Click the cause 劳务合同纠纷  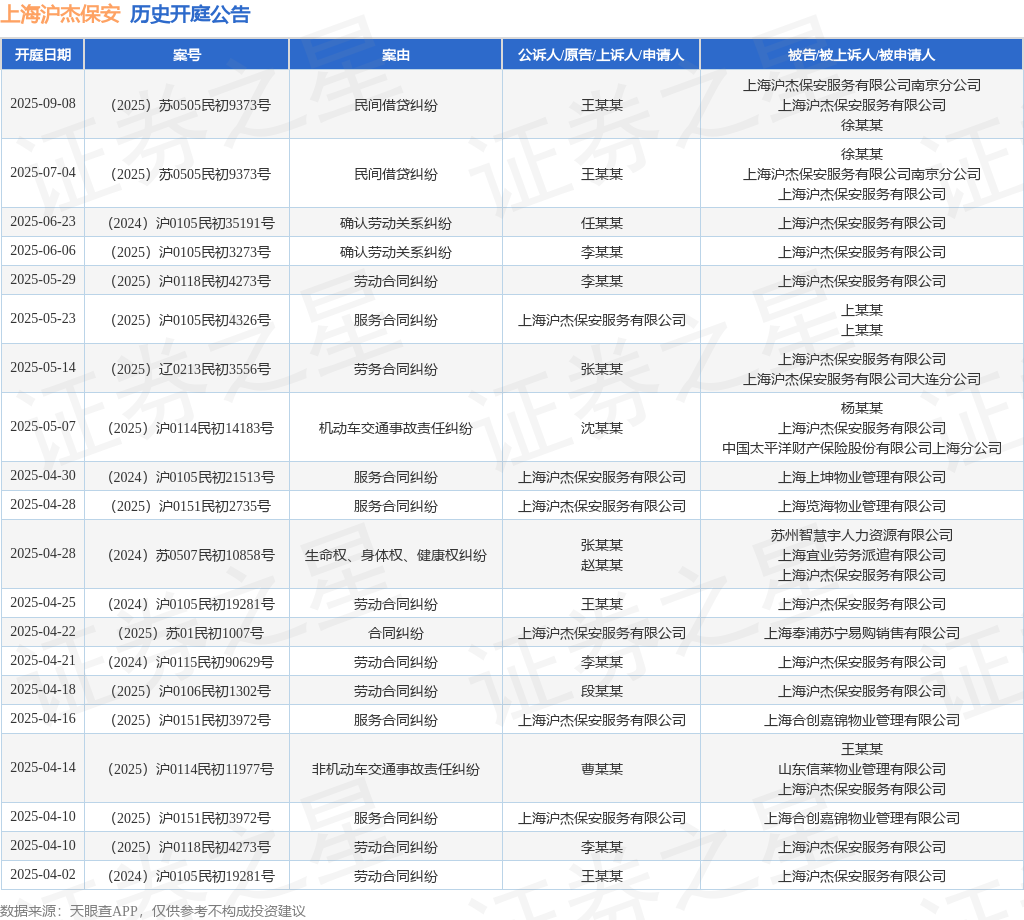click(396, 369)
